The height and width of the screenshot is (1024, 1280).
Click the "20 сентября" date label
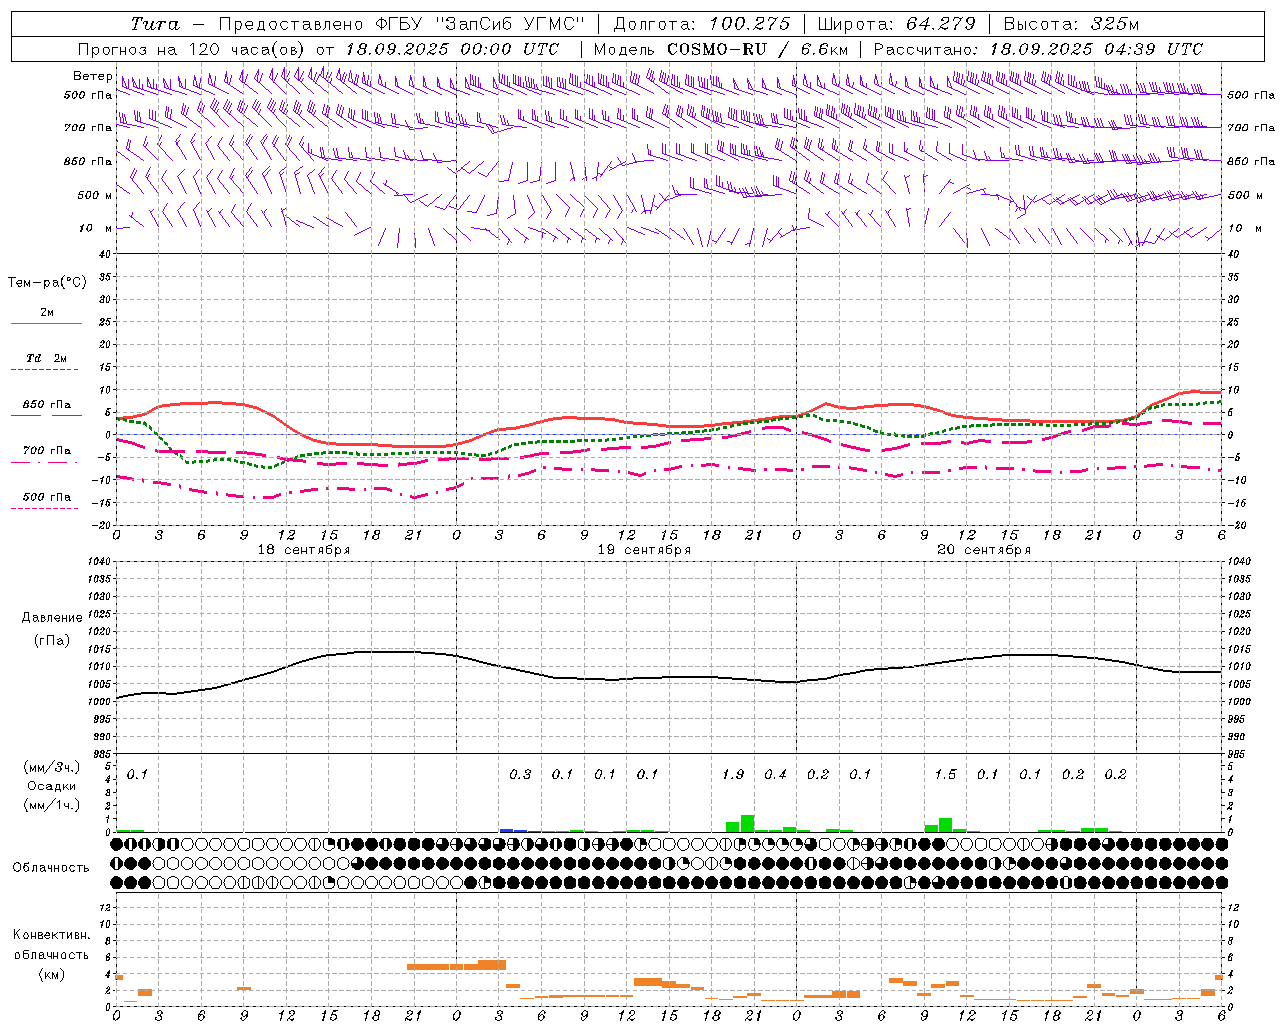984,550
